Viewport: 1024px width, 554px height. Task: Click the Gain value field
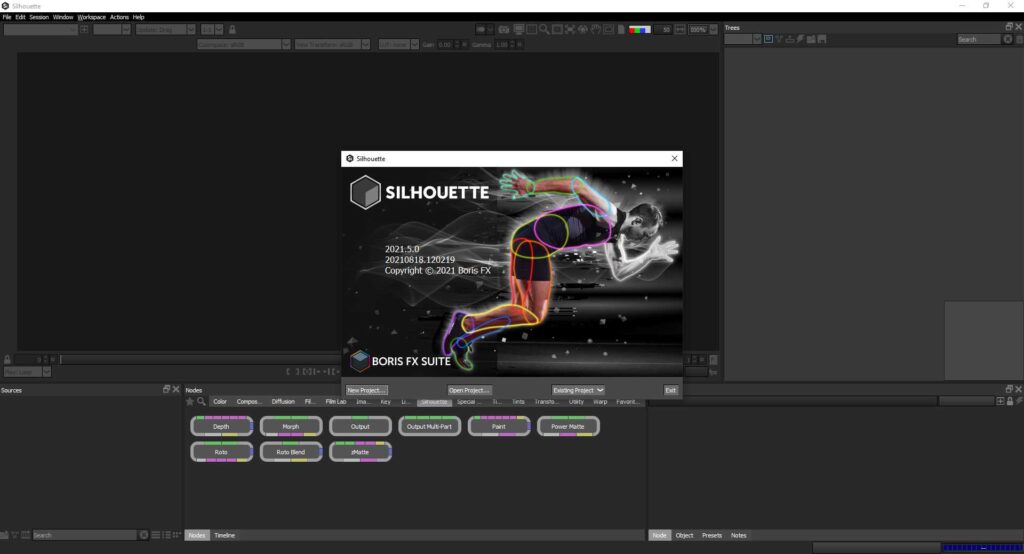[445, 44]
